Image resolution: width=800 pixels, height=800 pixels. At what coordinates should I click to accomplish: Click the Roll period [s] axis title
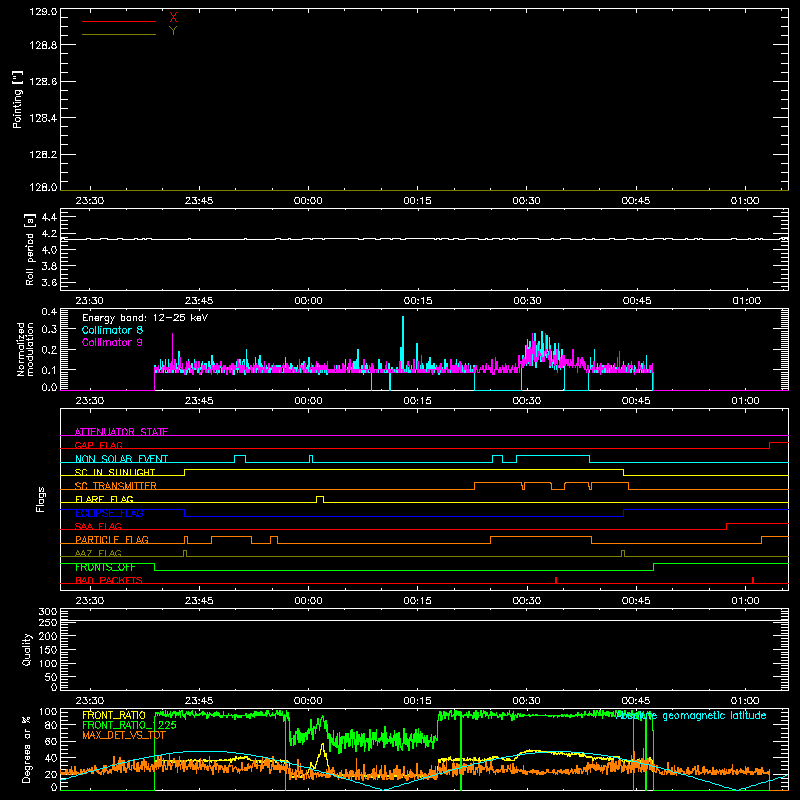coord(29,249)
